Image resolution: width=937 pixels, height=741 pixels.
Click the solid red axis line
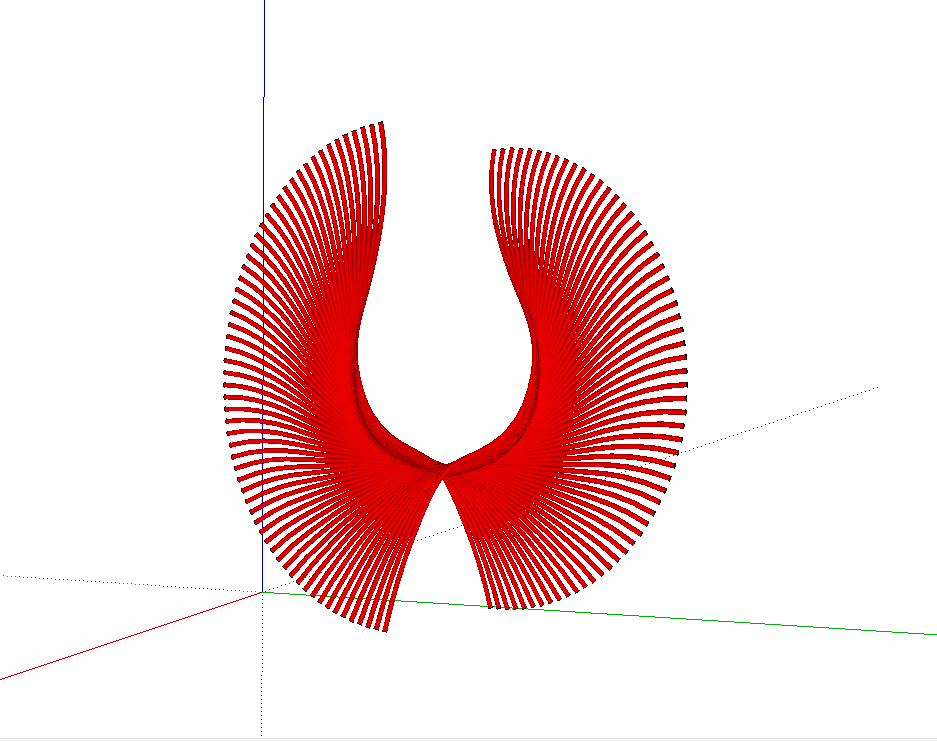pyautogui.click(x=131, y=636)
